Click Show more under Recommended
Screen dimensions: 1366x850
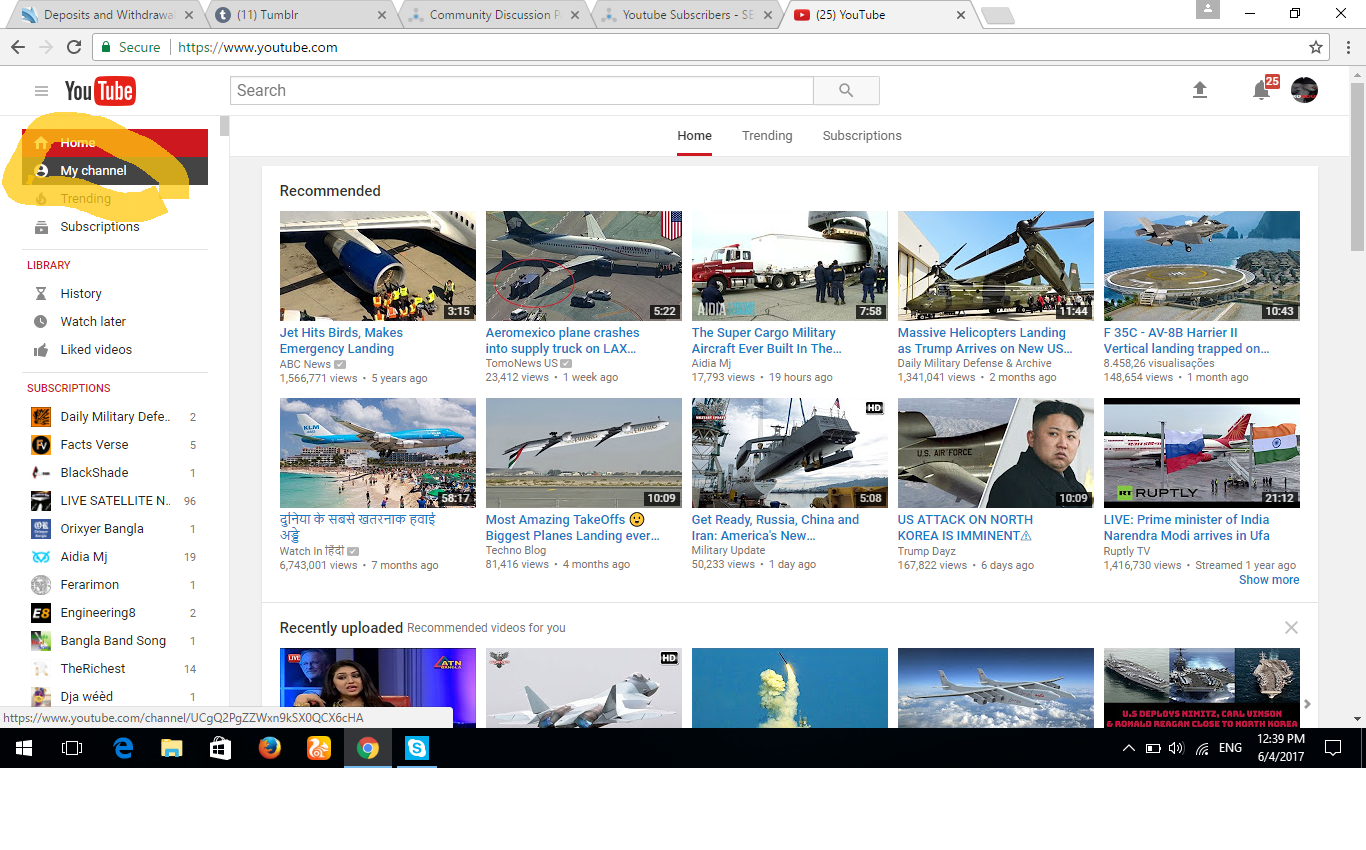tap(1269, 580)
